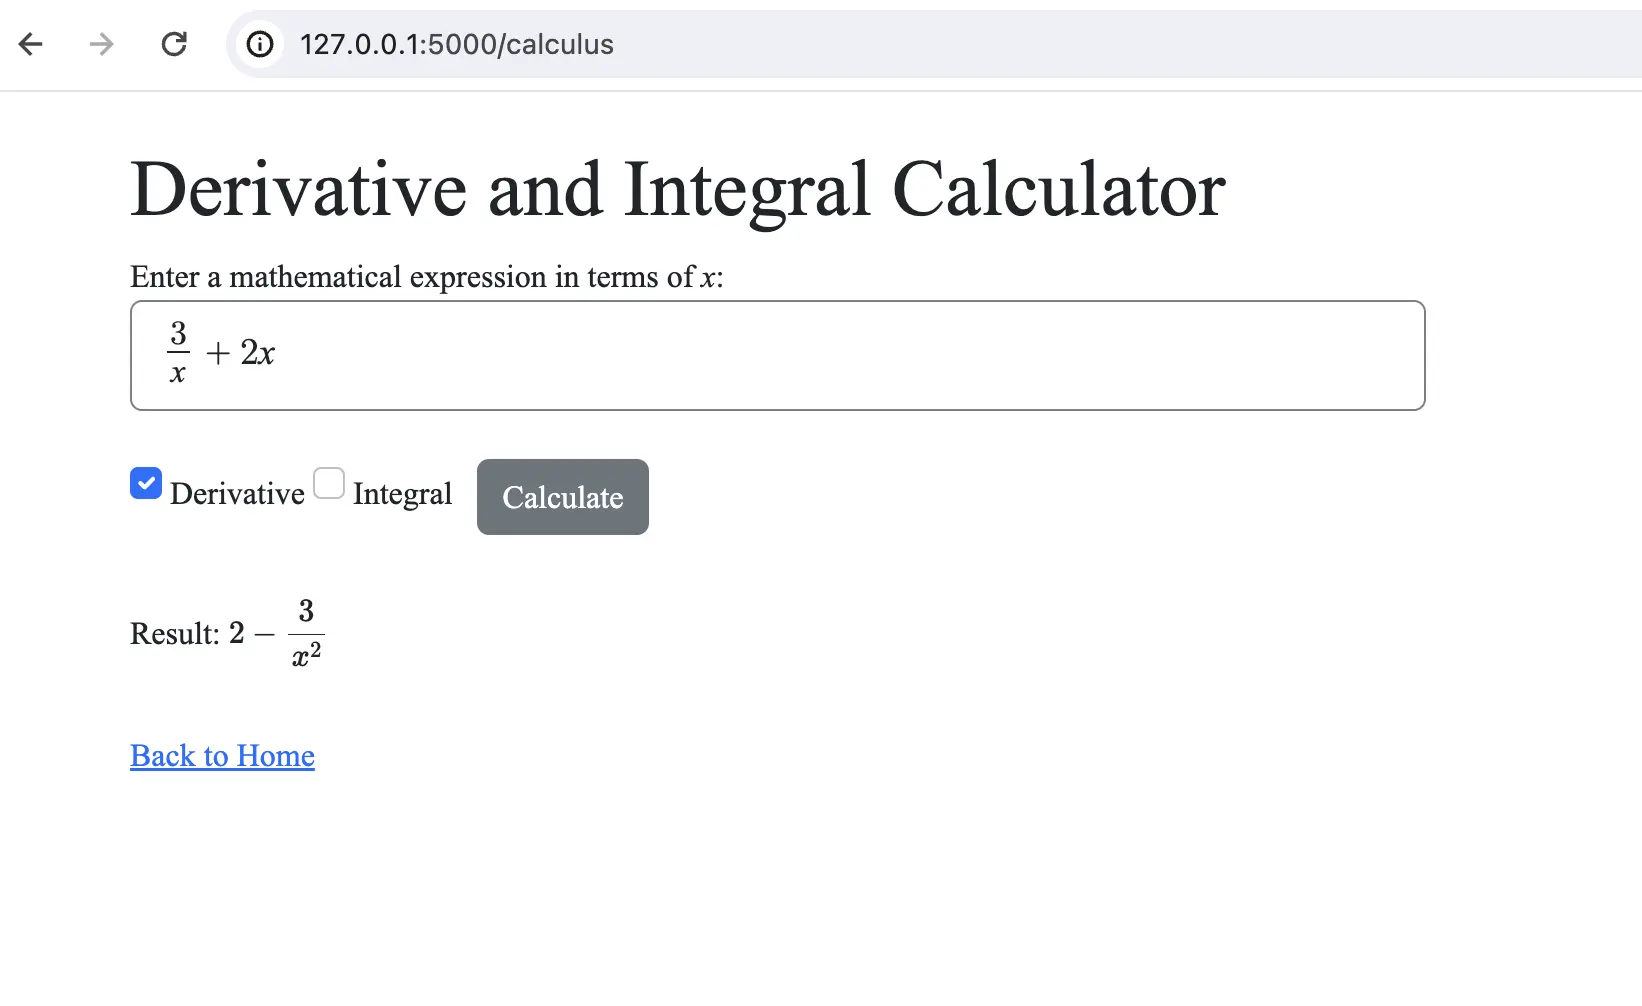Follow the Back to Home link
The image size is (1642, 1006).
tap(222, 756)
